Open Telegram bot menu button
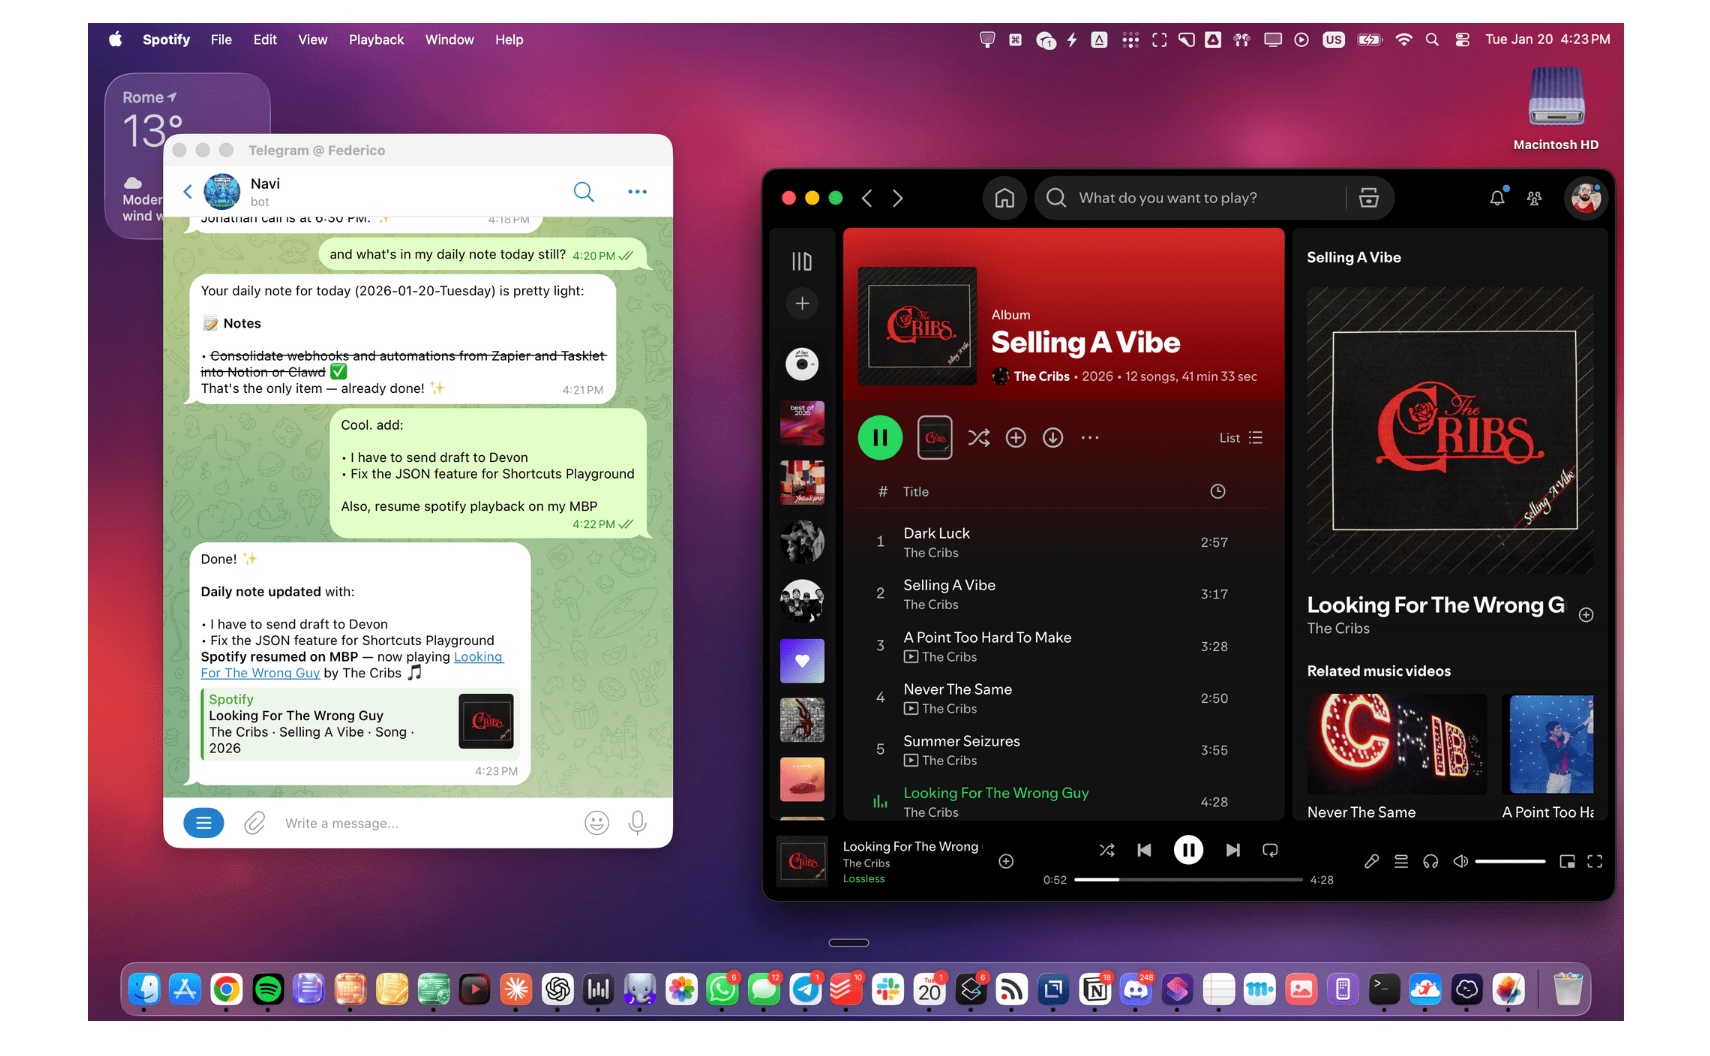Image resolution: width=1710 pixels, height=1056 pixels. click(204, 823)
